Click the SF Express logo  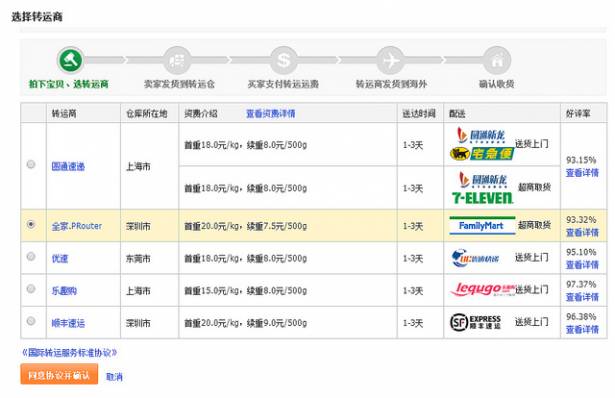pos(475,322)
